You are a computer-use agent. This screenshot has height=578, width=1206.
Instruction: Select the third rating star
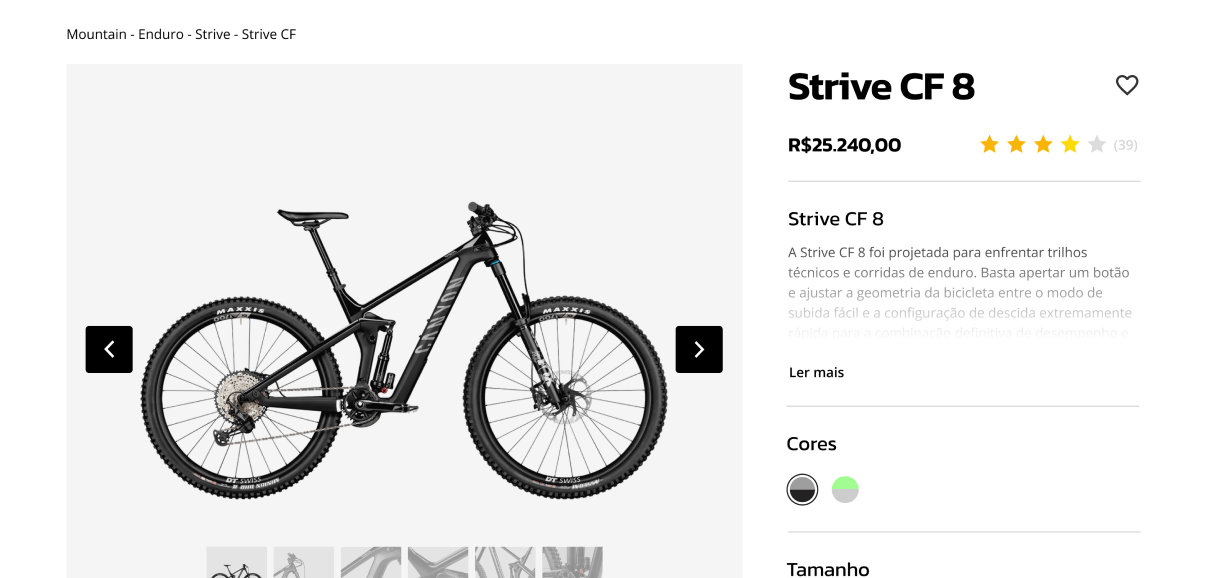(x=1043, y=145)
